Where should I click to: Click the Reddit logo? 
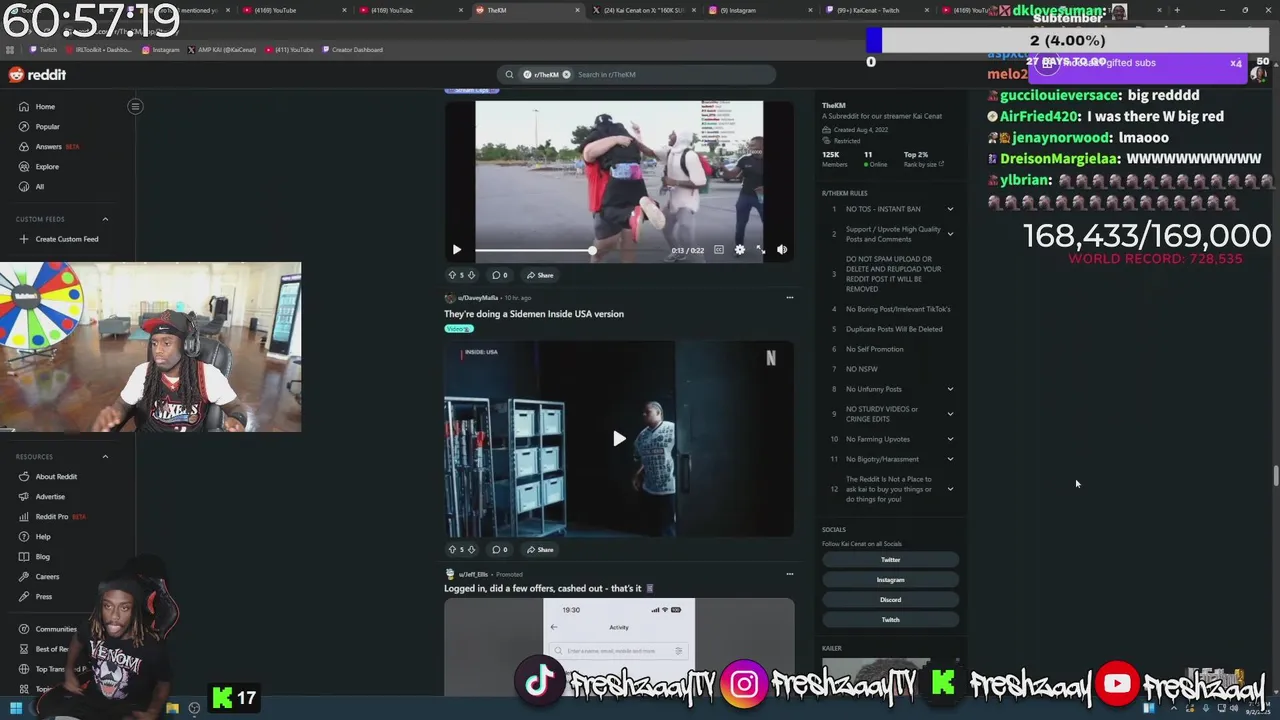tap(37, 75)
